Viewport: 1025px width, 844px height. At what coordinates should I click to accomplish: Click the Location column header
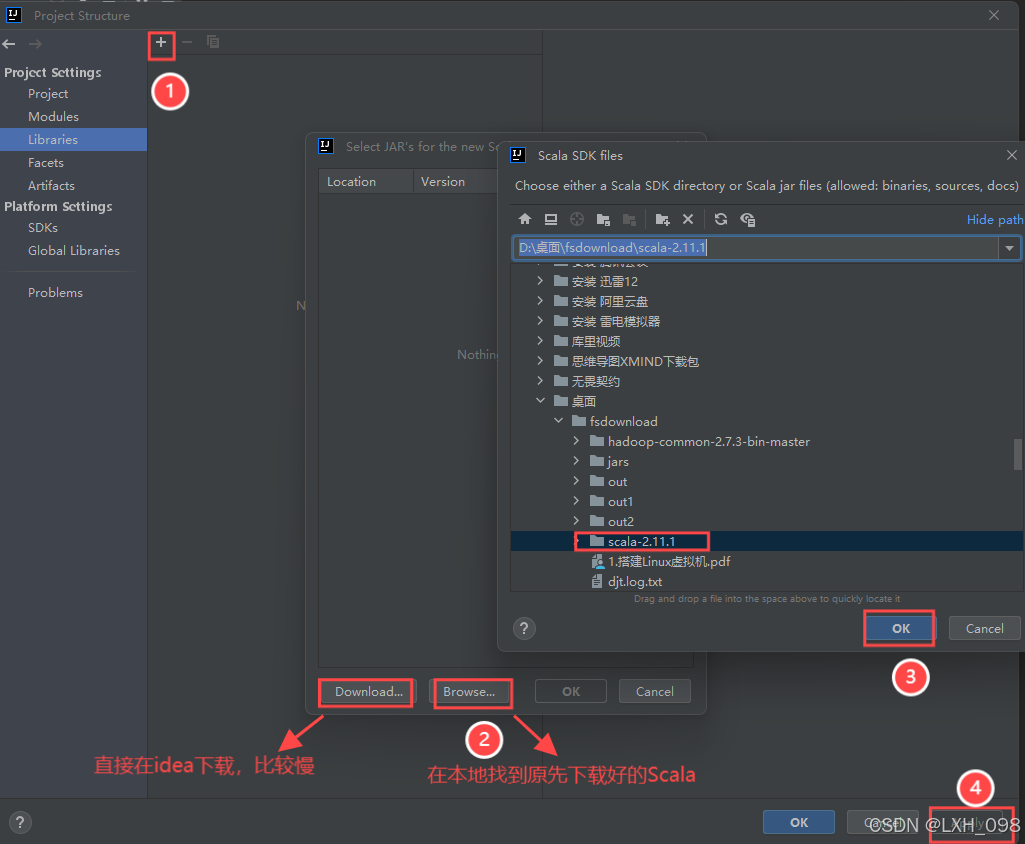pos(366,182)
